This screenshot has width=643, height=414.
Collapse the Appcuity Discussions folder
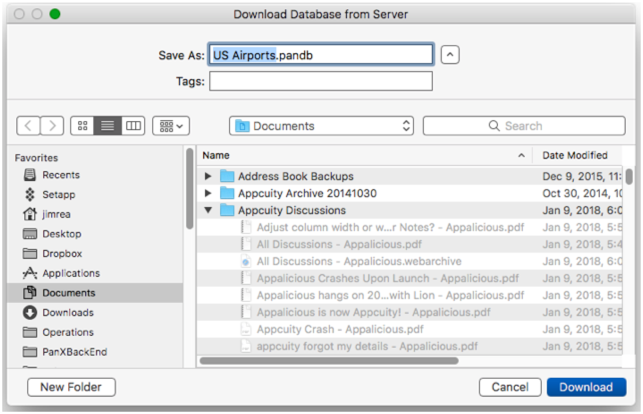(x=208, y=211)
